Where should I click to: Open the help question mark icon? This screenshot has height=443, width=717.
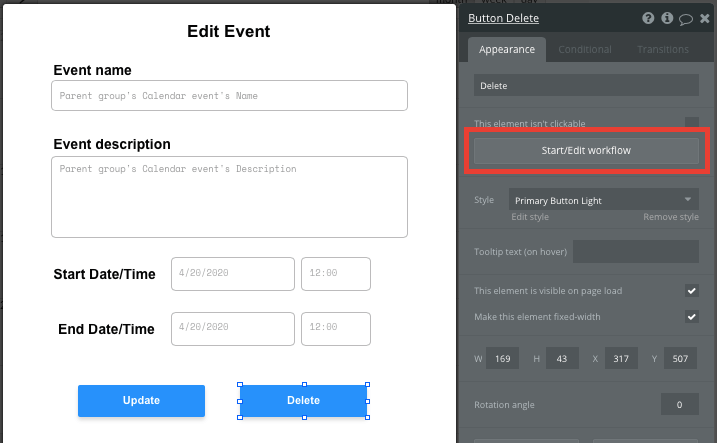(648, 18)
